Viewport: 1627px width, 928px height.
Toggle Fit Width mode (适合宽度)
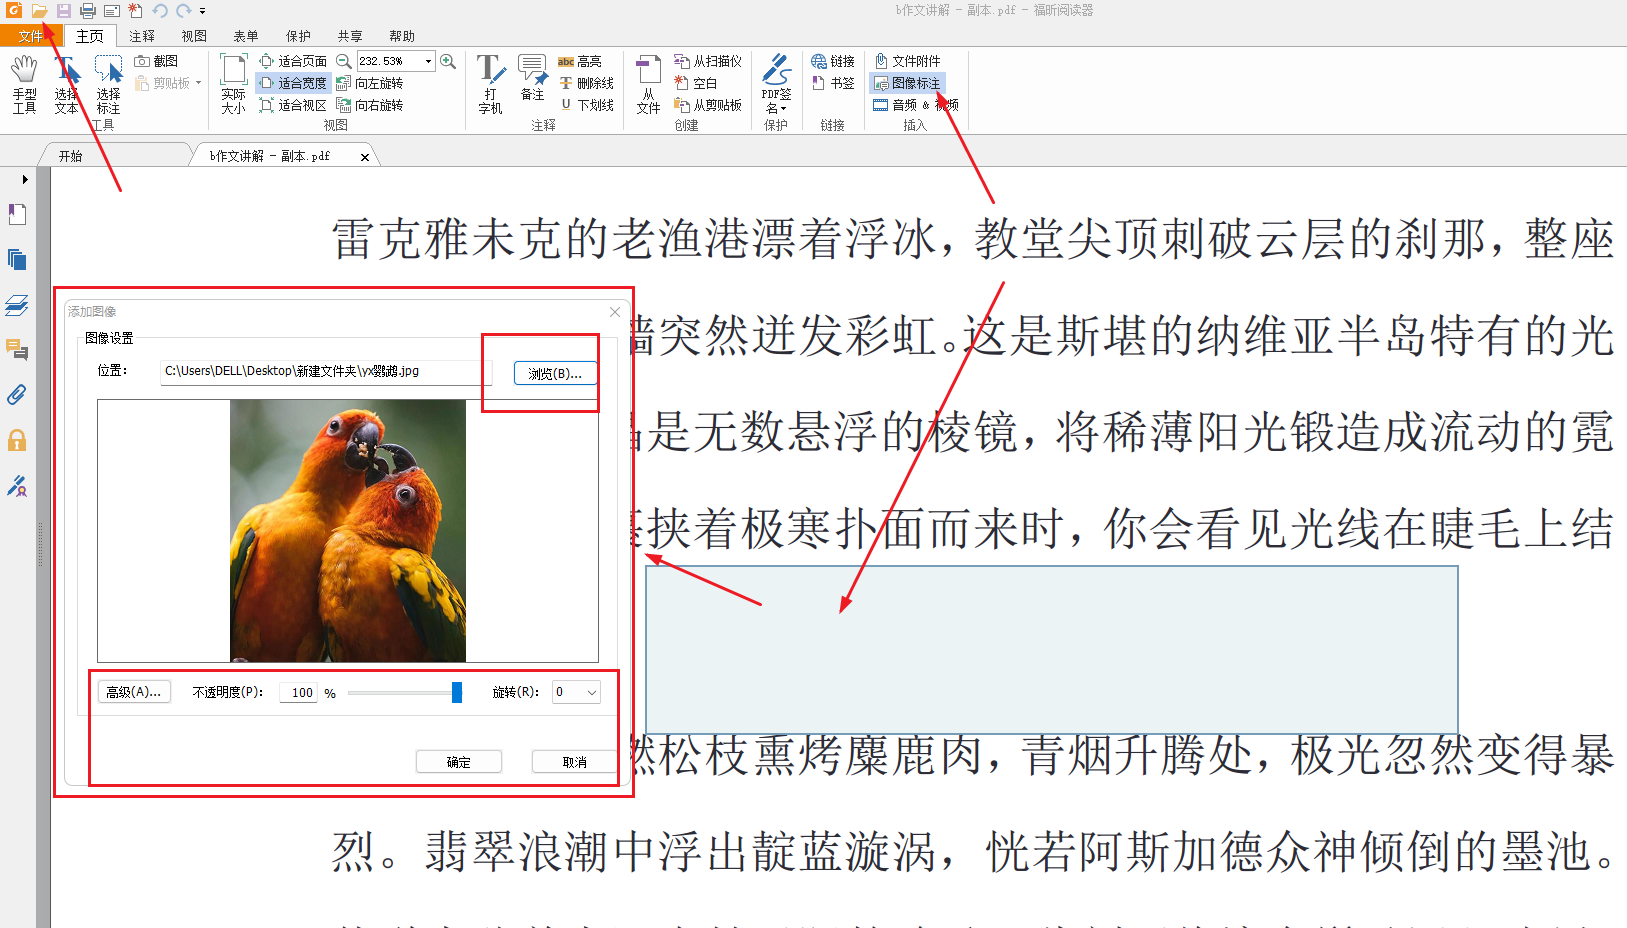(x=293, y=82)
